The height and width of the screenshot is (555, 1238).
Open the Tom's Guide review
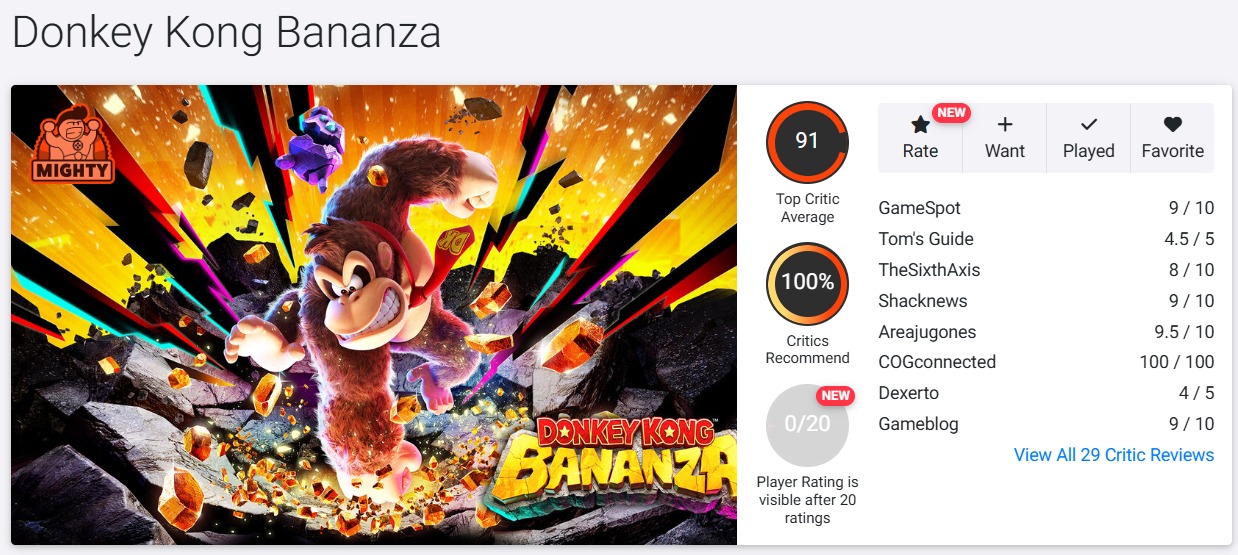[925, 239]
